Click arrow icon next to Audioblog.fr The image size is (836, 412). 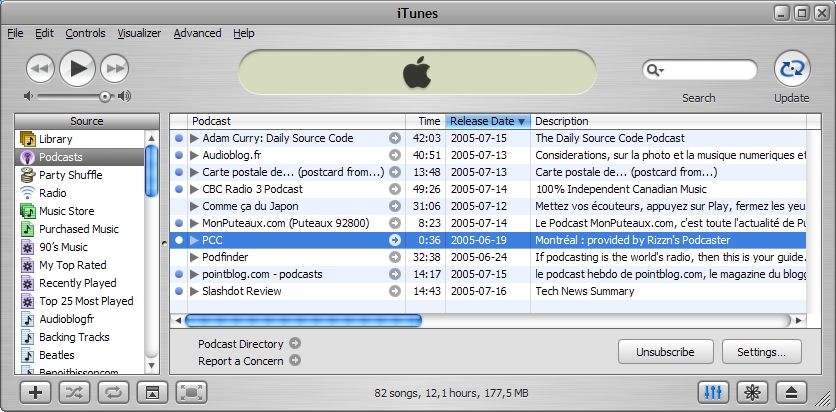click(x=395, y=155)
